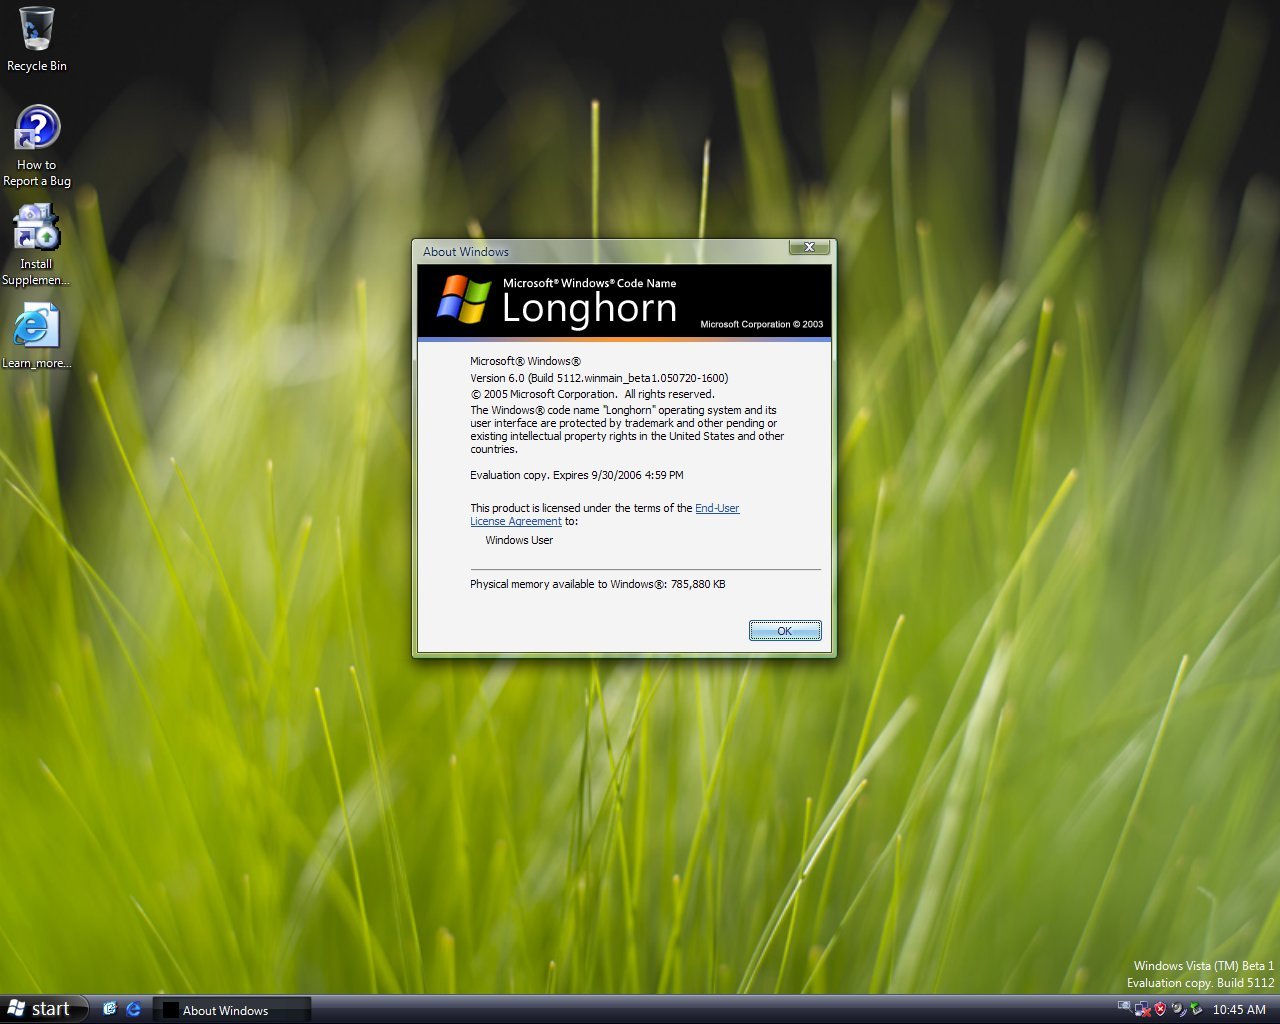This screenshot has height=1024, width=1280.
Task: Click the 10:45 AM clock
Action: click(x=1239, y=1010)
